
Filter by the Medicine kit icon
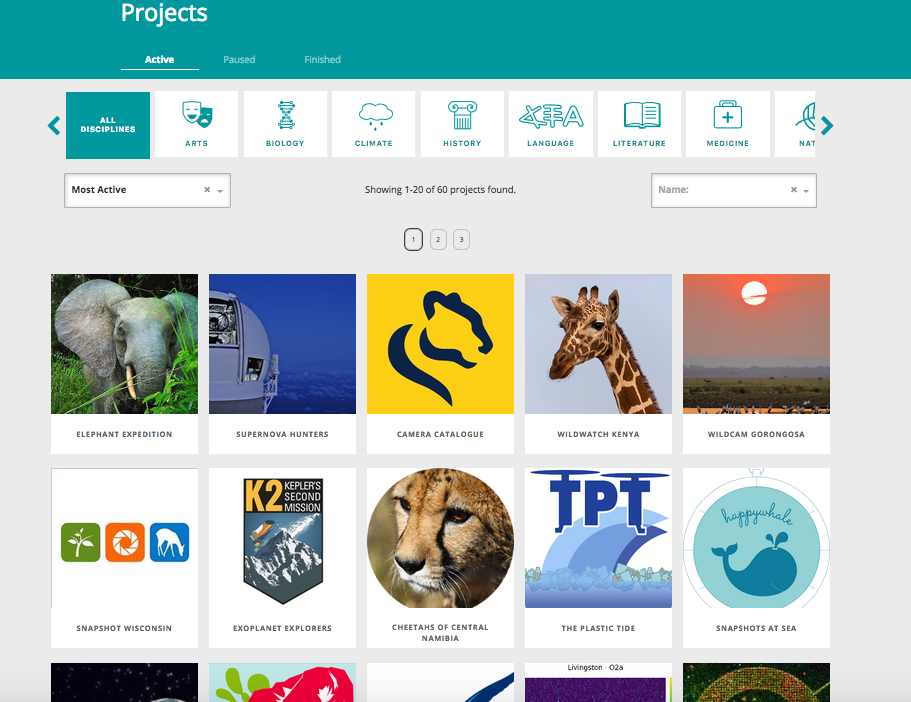pos(727,114)
